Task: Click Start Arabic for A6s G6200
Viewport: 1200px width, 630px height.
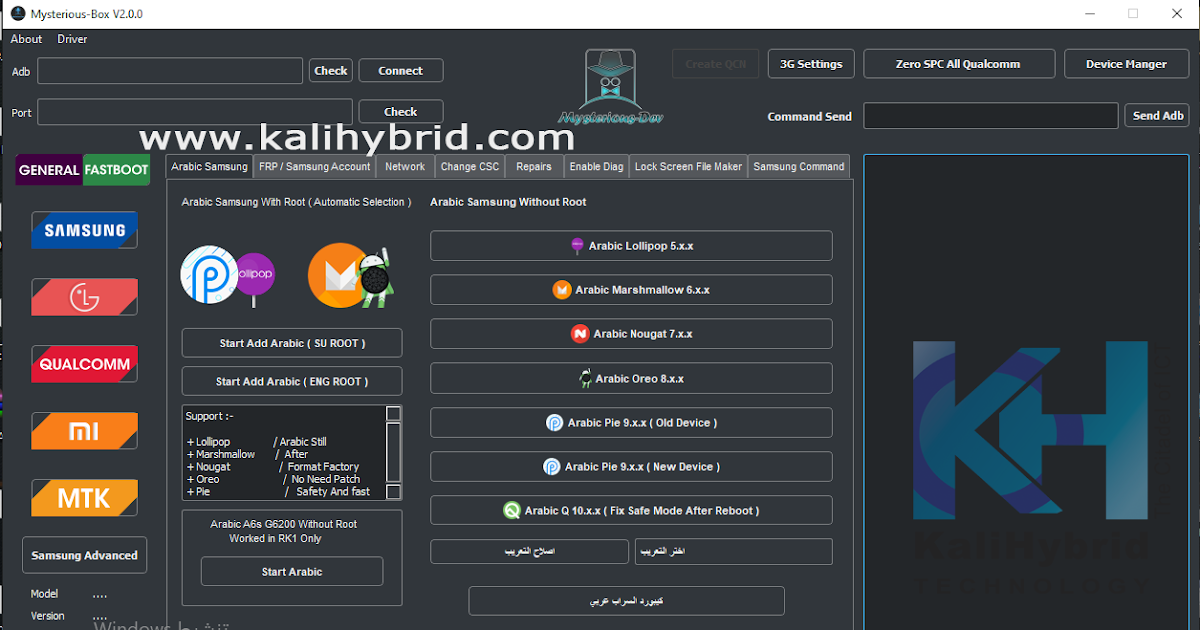Action: click(292, 572)
